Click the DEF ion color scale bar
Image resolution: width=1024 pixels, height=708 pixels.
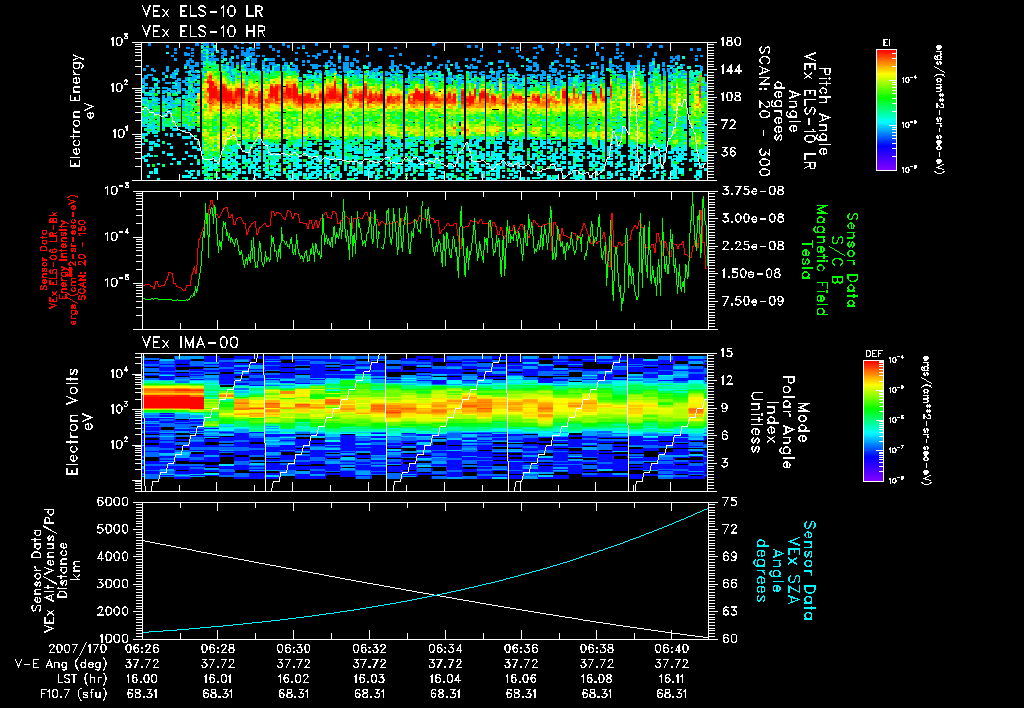point(874,421)
